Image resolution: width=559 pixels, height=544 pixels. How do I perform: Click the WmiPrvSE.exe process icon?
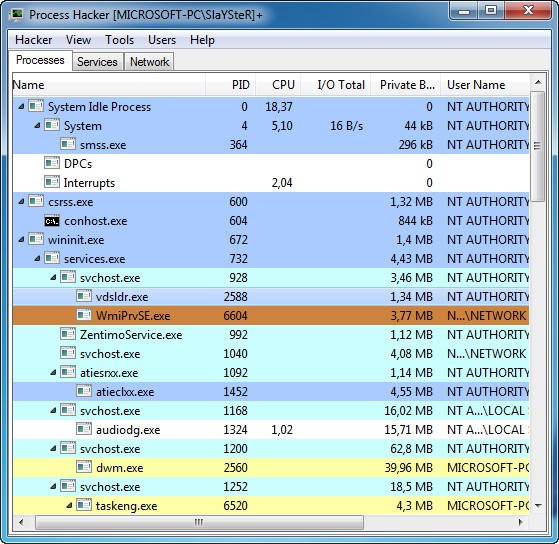tap(84, 316)
